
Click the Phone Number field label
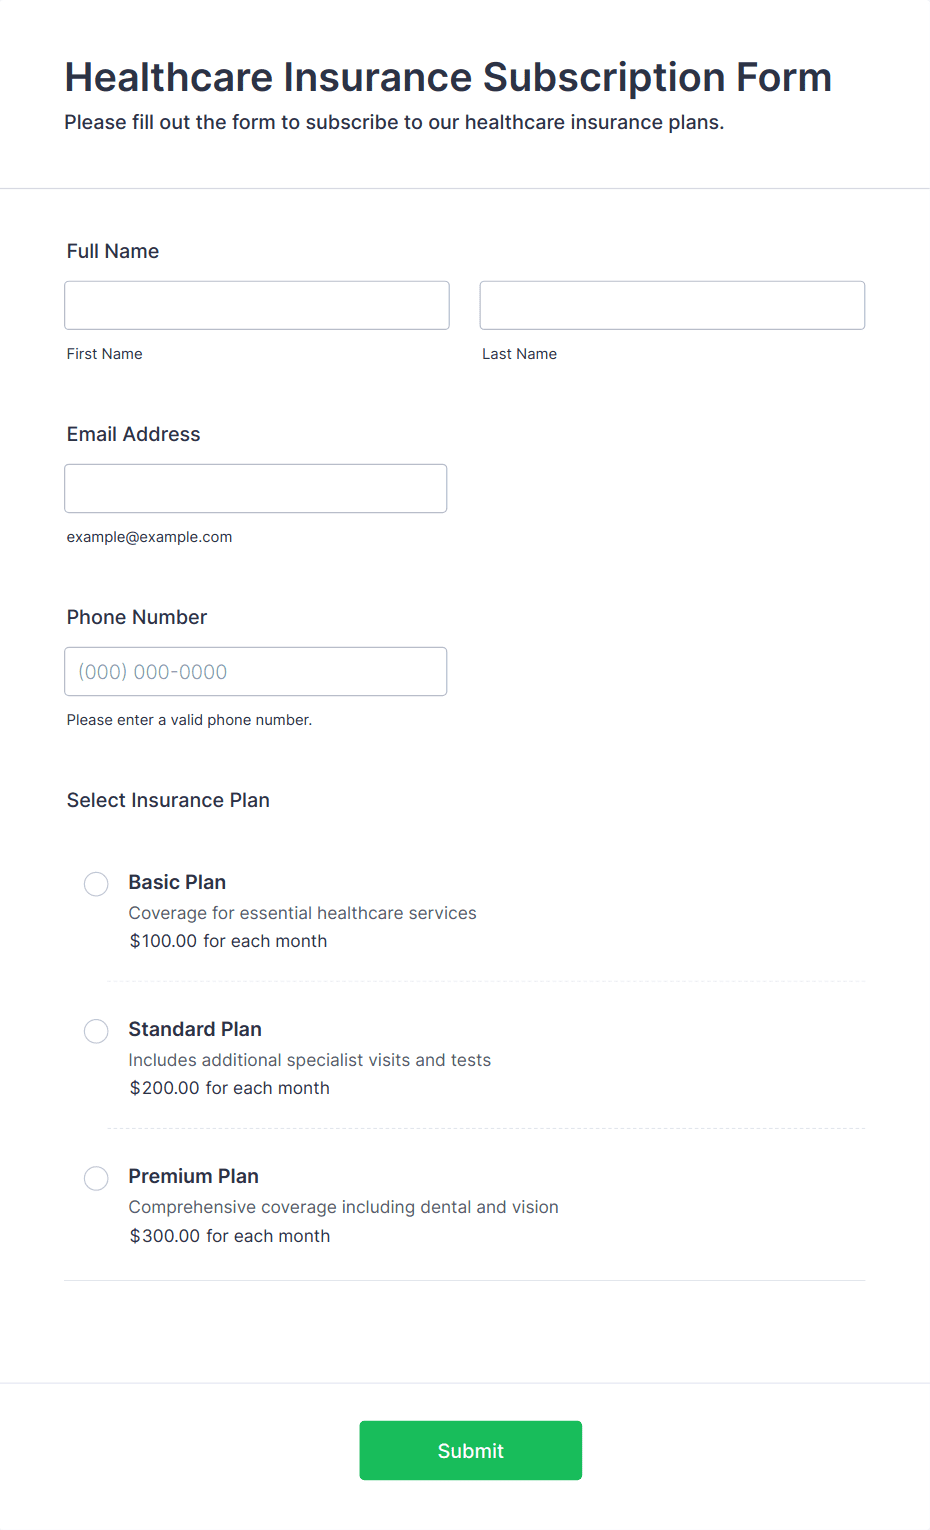tap(137, 617)
